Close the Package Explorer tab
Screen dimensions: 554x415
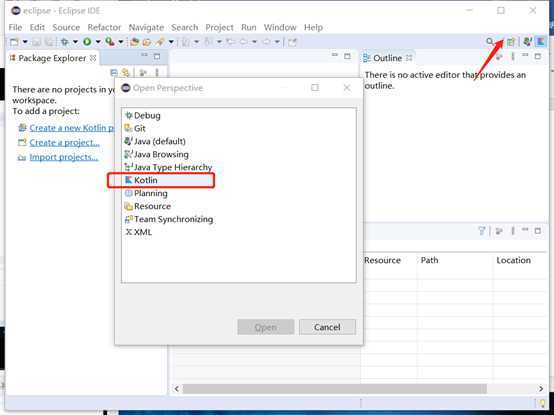(93, 58)
